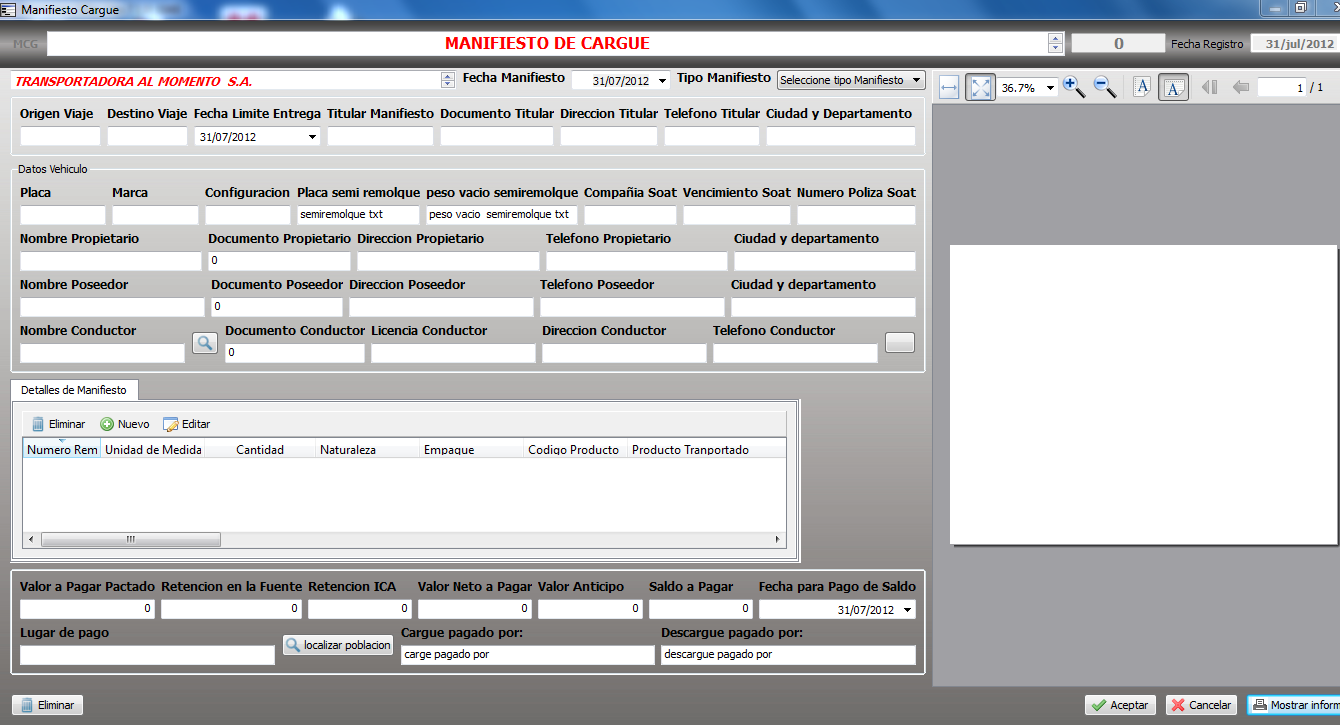Screen dimensions: 1340x725
Task: Click the Unidad de Medida column header
Action: [153, 450]
